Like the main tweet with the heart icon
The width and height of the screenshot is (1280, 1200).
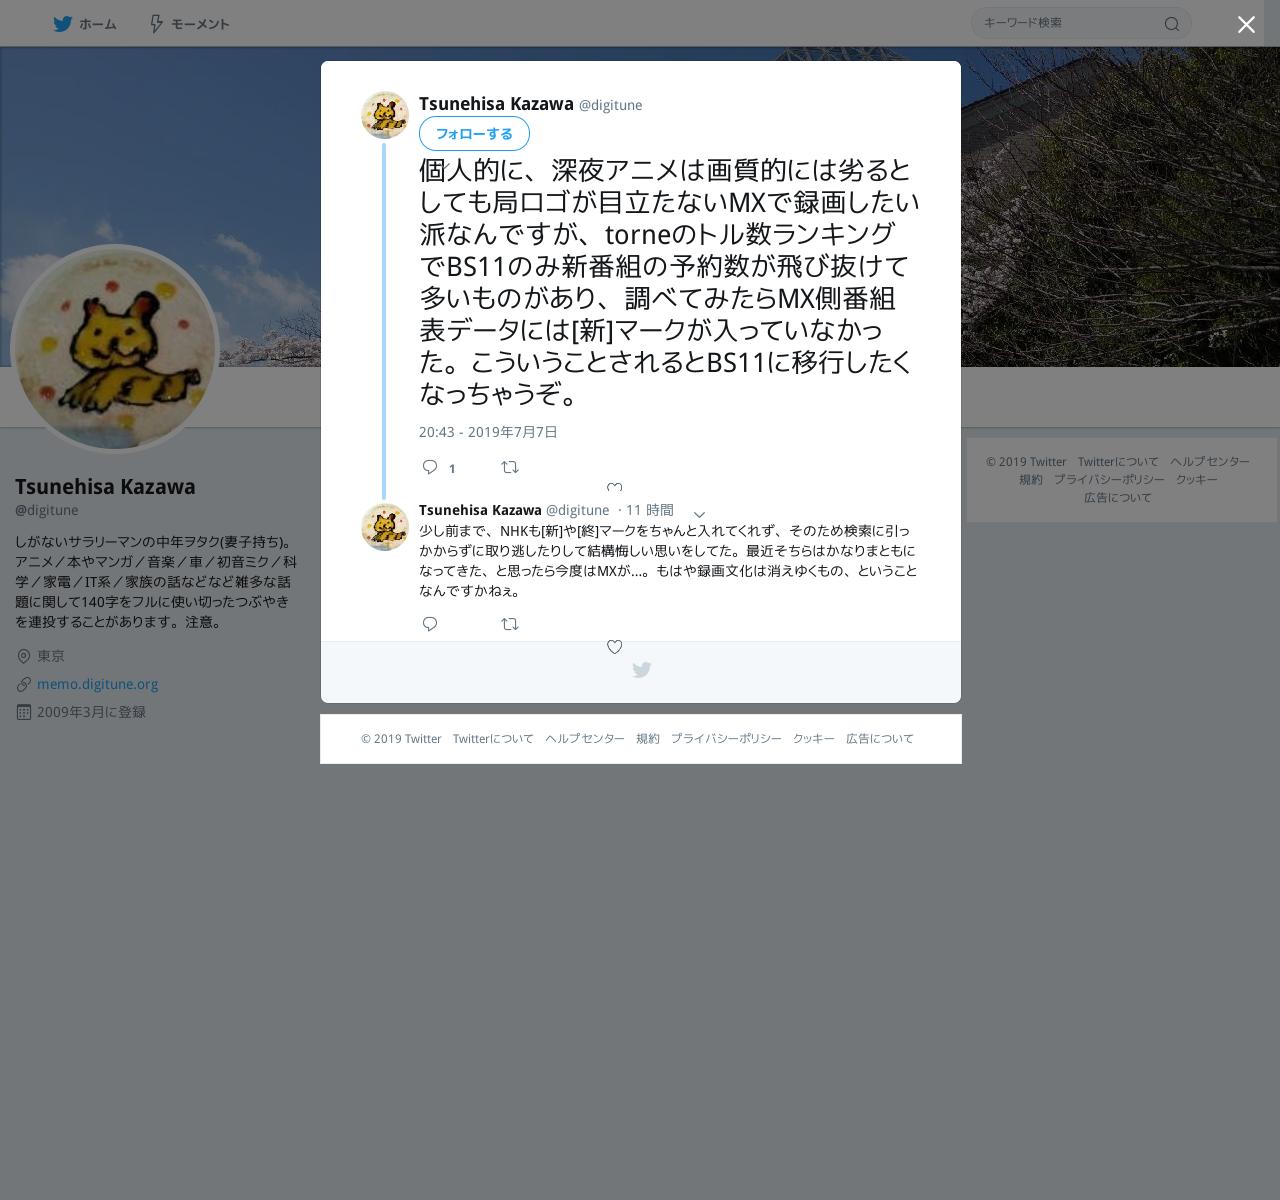pos(615,488)
